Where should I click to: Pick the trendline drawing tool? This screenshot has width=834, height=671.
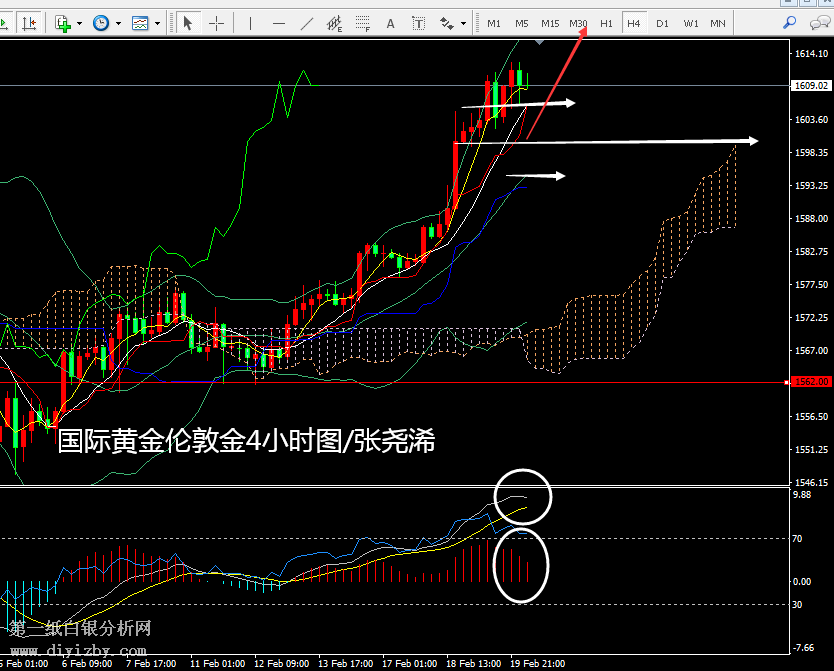(x=307, y=23)
